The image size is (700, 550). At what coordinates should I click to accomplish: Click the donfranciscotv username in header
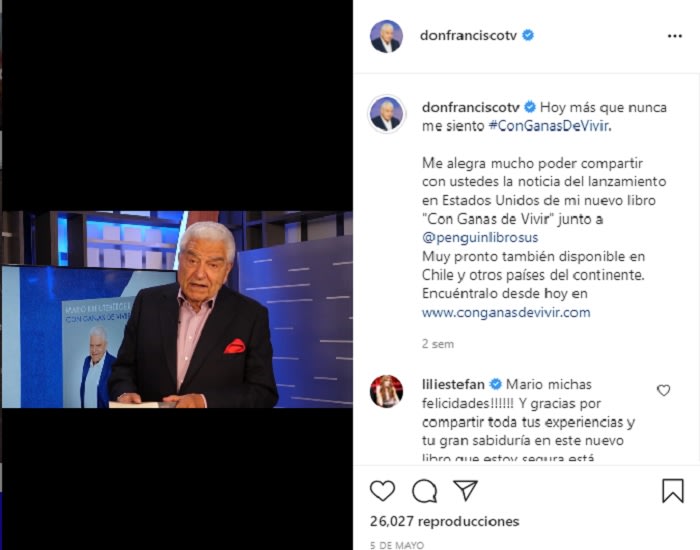point(468,36)
